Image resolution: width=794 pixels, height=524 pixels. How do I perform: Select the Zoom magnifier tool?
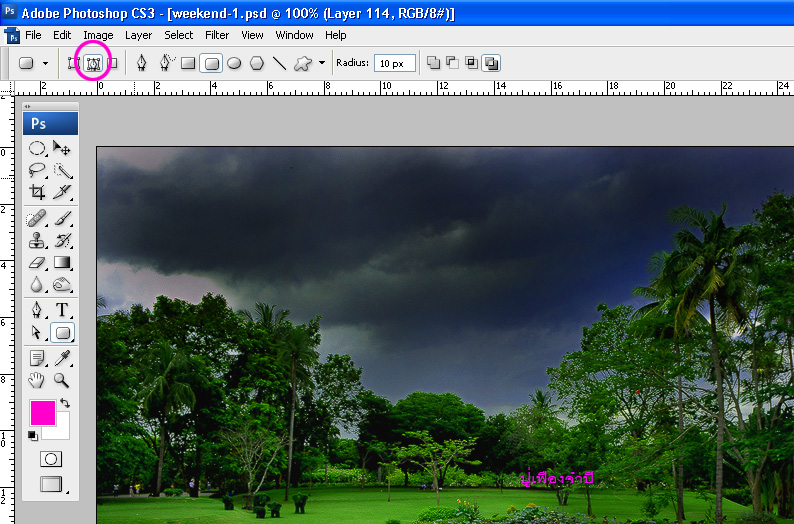coord(62,379)
